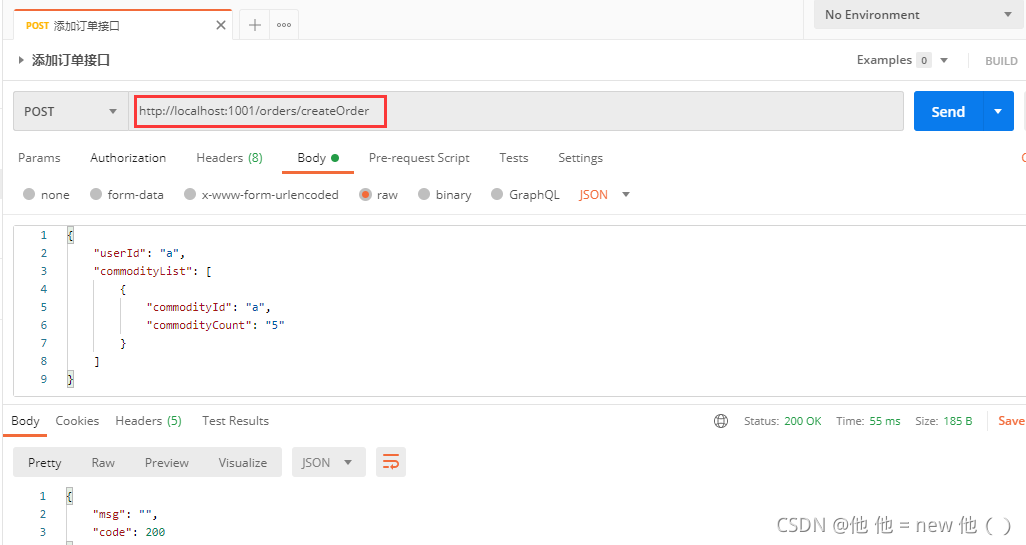
Task: Click the Status 200 OK text
Action: [x=783, y=421]
